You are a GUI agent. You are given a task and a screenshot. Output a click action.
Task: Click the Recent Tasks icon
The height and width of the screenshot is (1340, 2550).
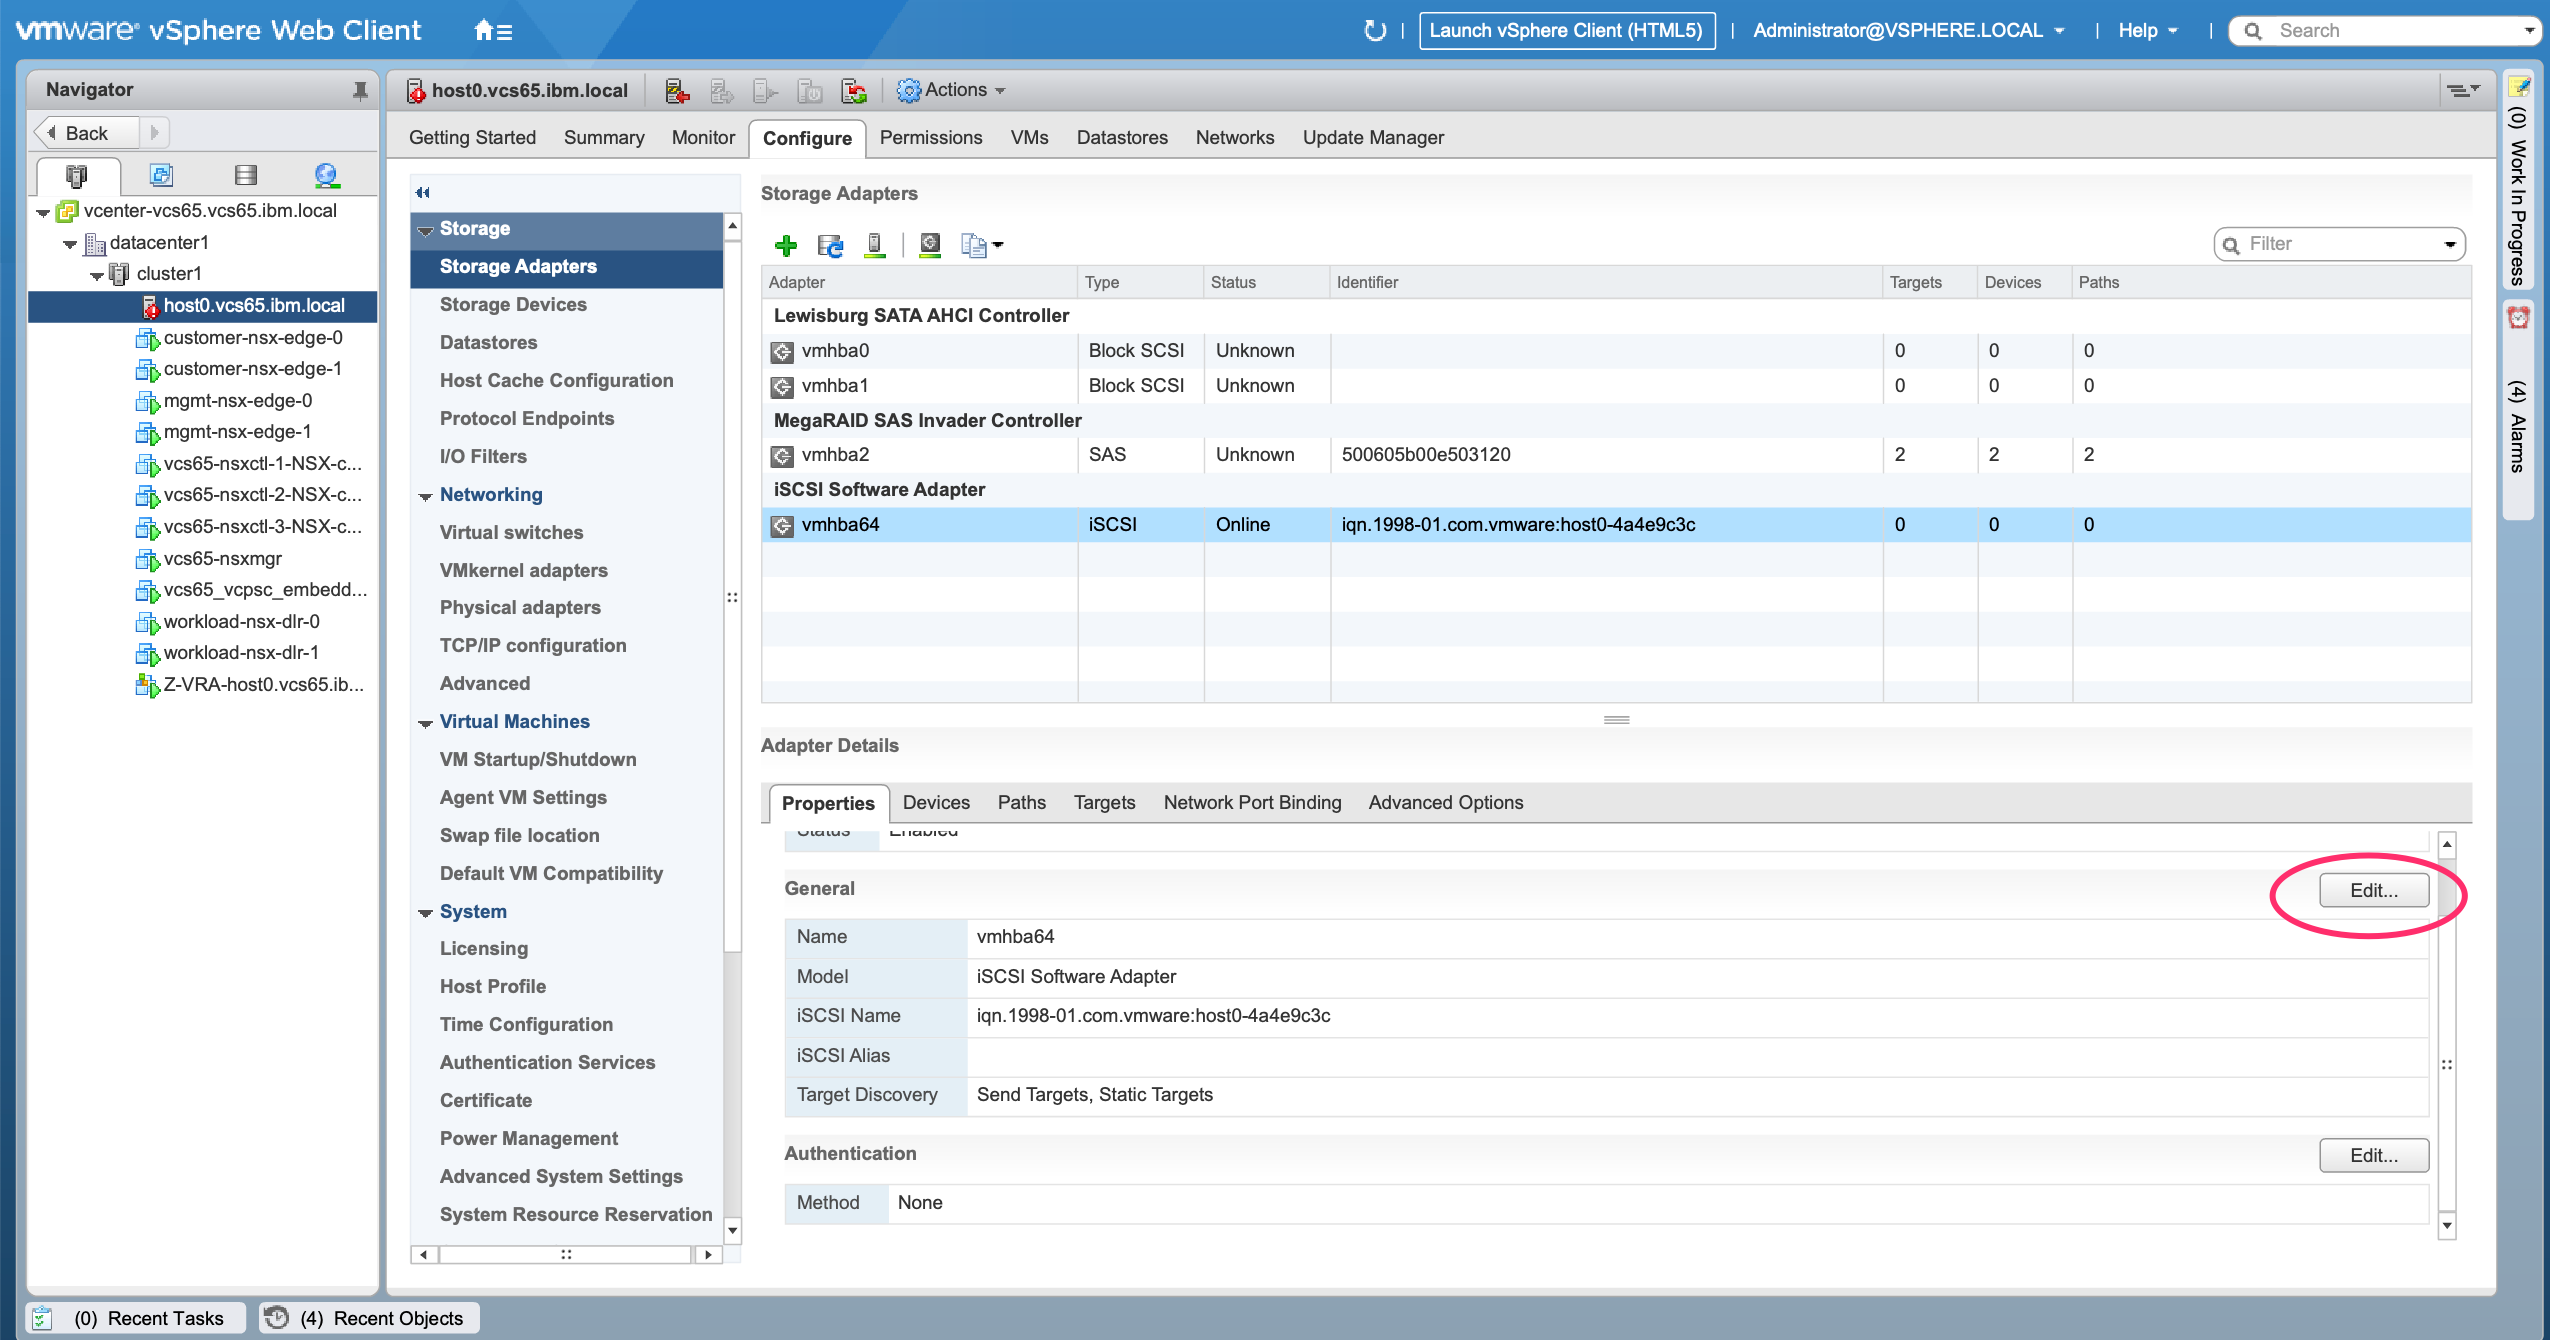[43, 1318]
